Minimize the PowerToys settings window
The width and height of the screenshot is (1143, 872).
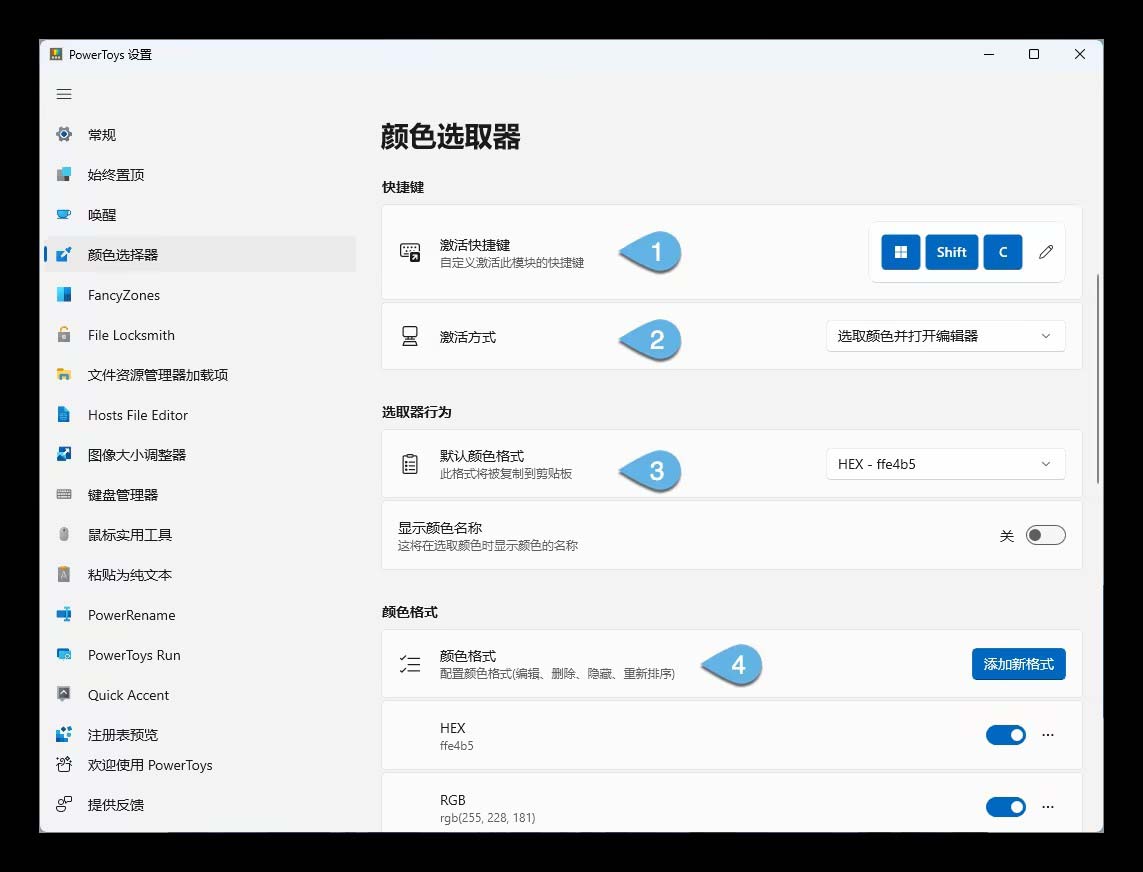pos(988,54)
